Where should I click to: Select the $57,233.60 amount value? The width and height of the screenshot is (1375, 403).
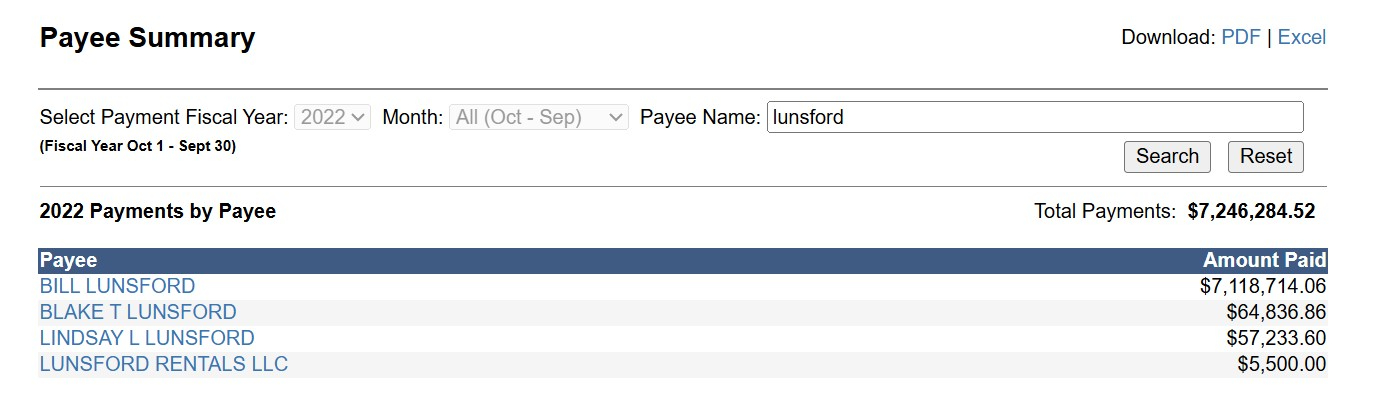(x=1276, y=339)
